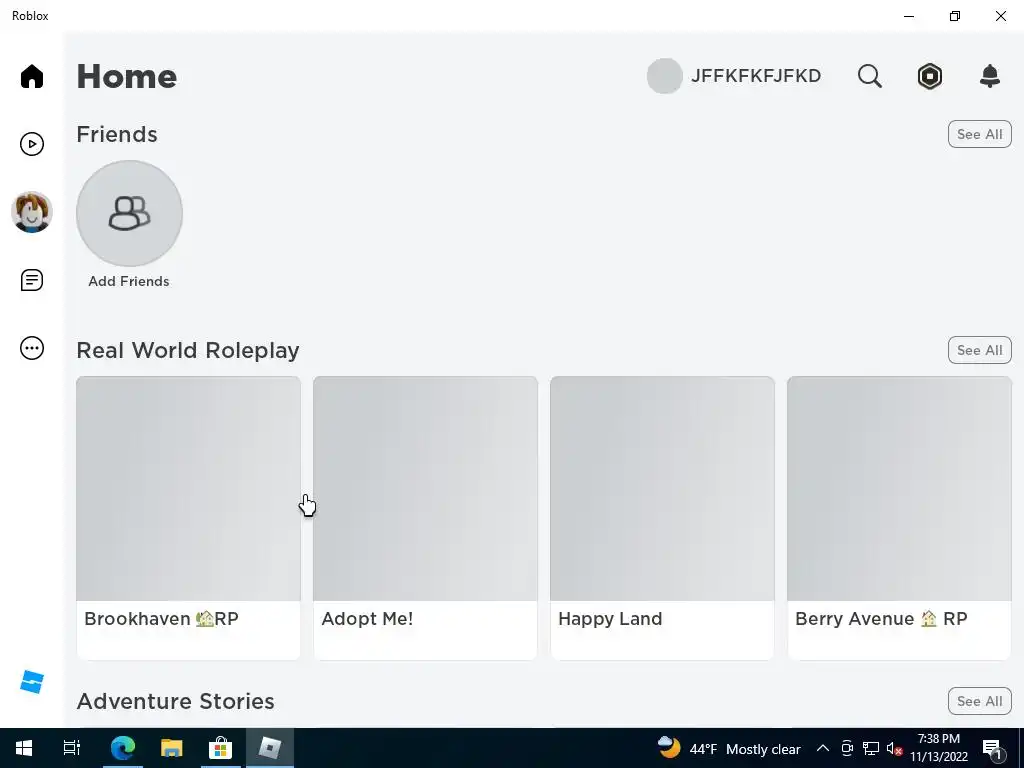Open the Berry Avenue RP game thumbnail
This screenshot has width=1024, height=768.
(899, 488)
